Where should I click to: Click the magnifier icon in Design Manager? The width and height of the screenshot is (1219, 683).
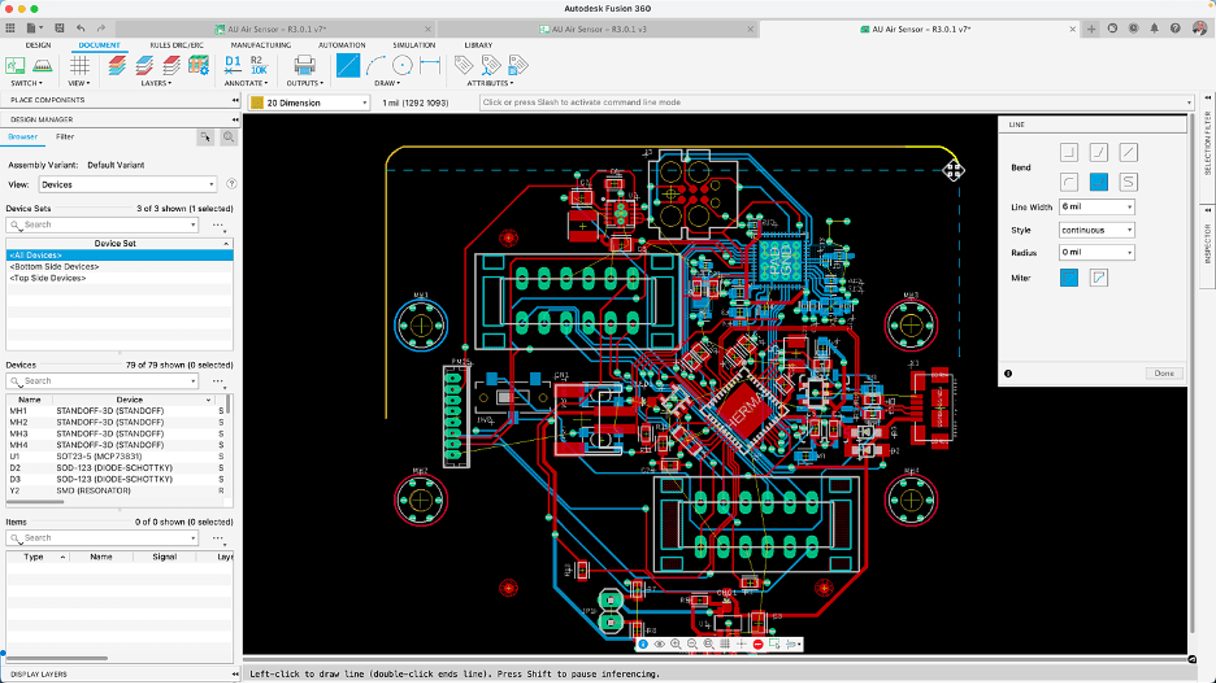pos(229,138)
